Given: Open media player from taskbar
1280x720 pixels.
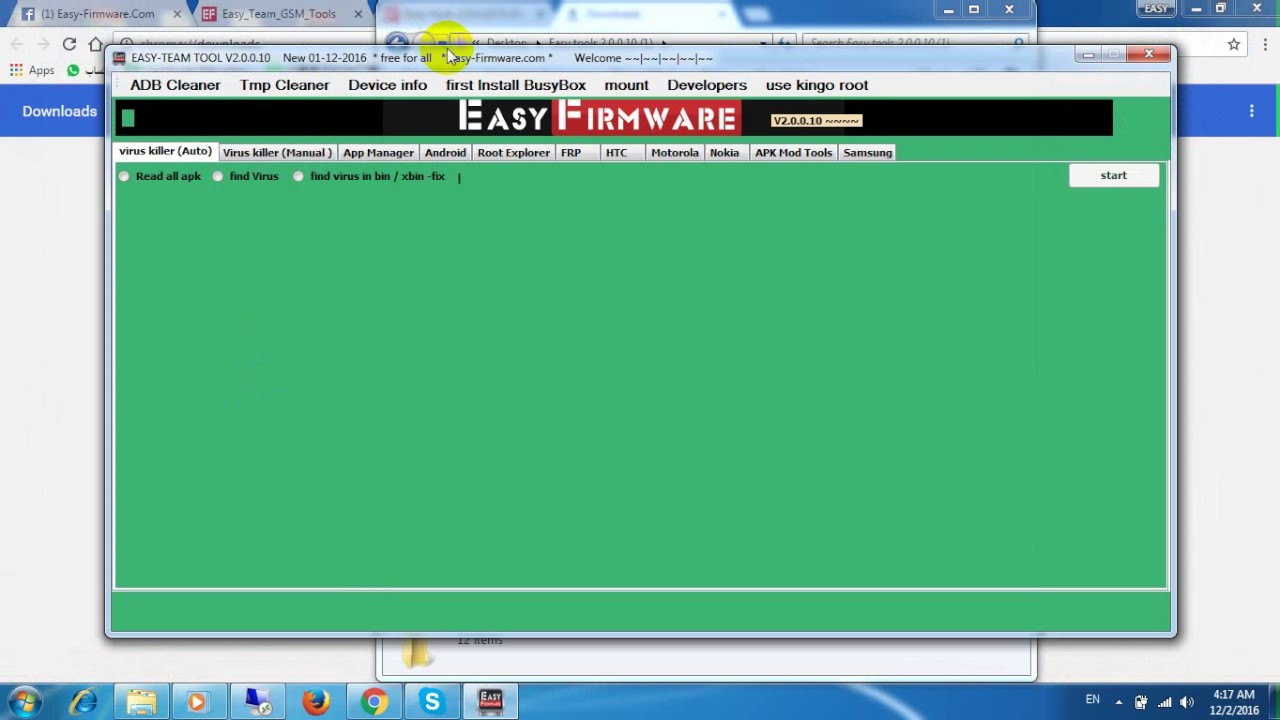Looking at the screenshot, I should [197, 702].
